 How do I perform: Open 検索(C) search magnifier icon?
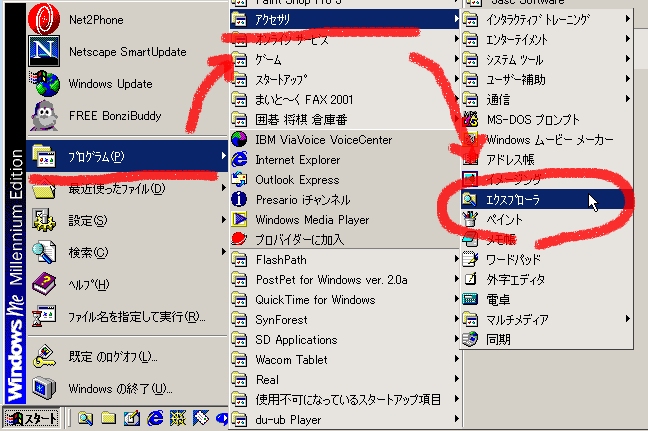[x=44, y=252]
